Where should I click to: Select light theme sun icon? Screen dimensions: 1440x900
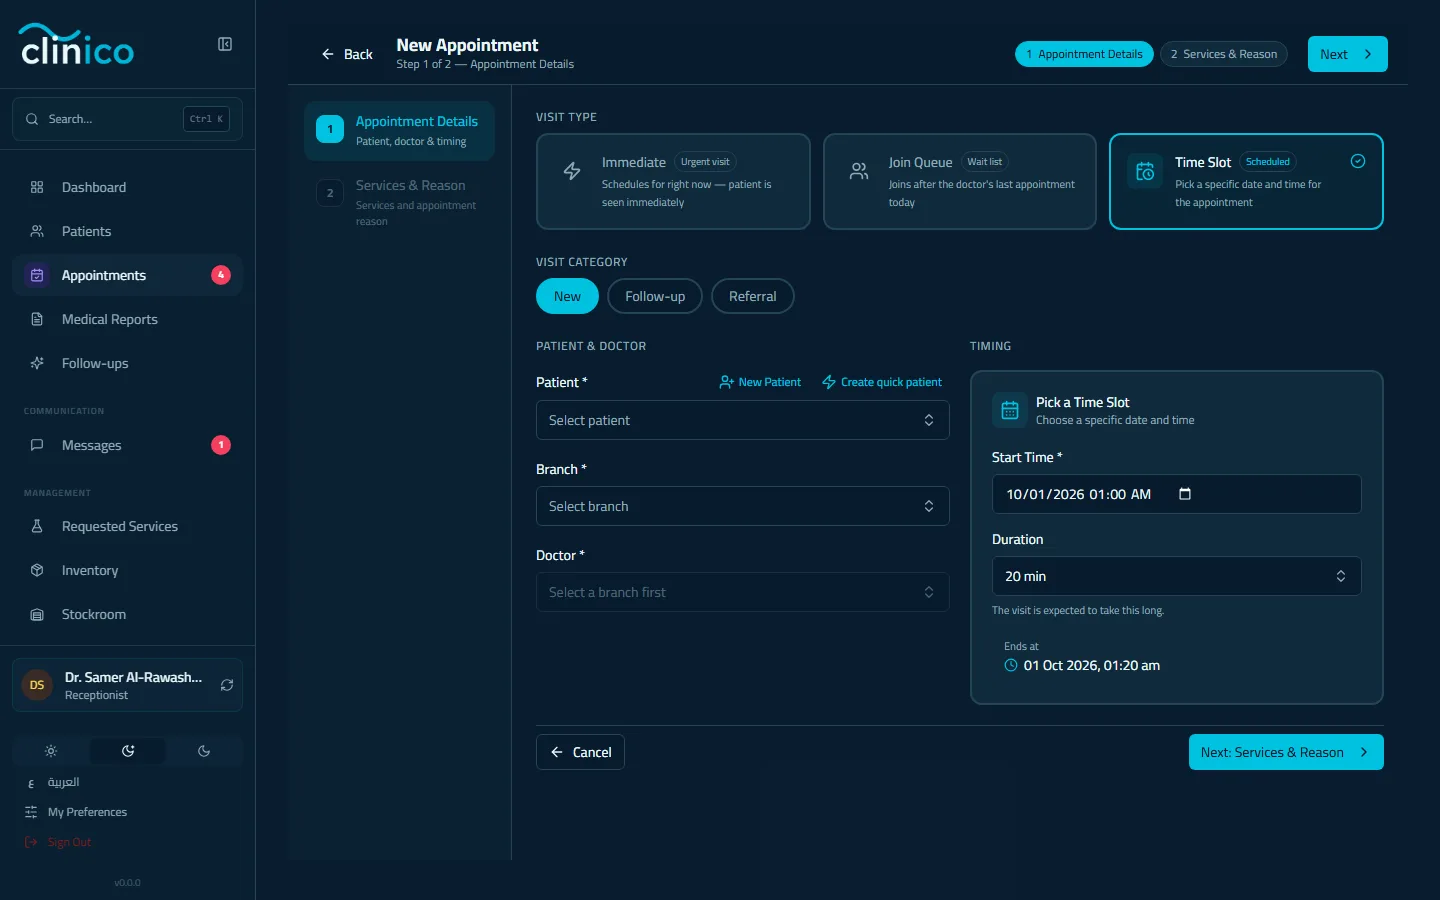pyautogui.click(x=51, y=751)
